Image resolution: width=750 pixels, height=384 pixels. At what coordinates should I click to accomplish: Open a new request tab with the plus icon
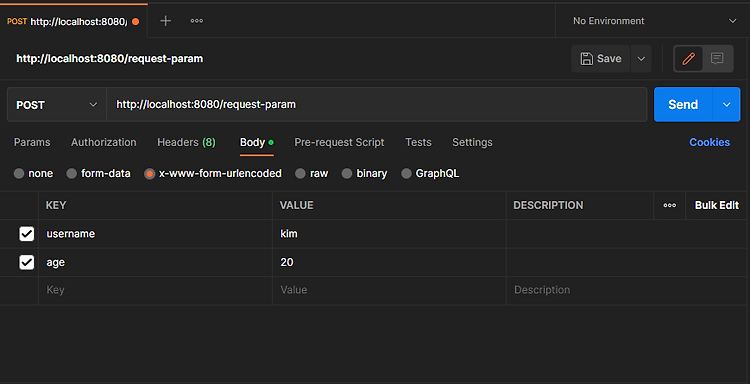pyautogui.click(x=165, y=21)
